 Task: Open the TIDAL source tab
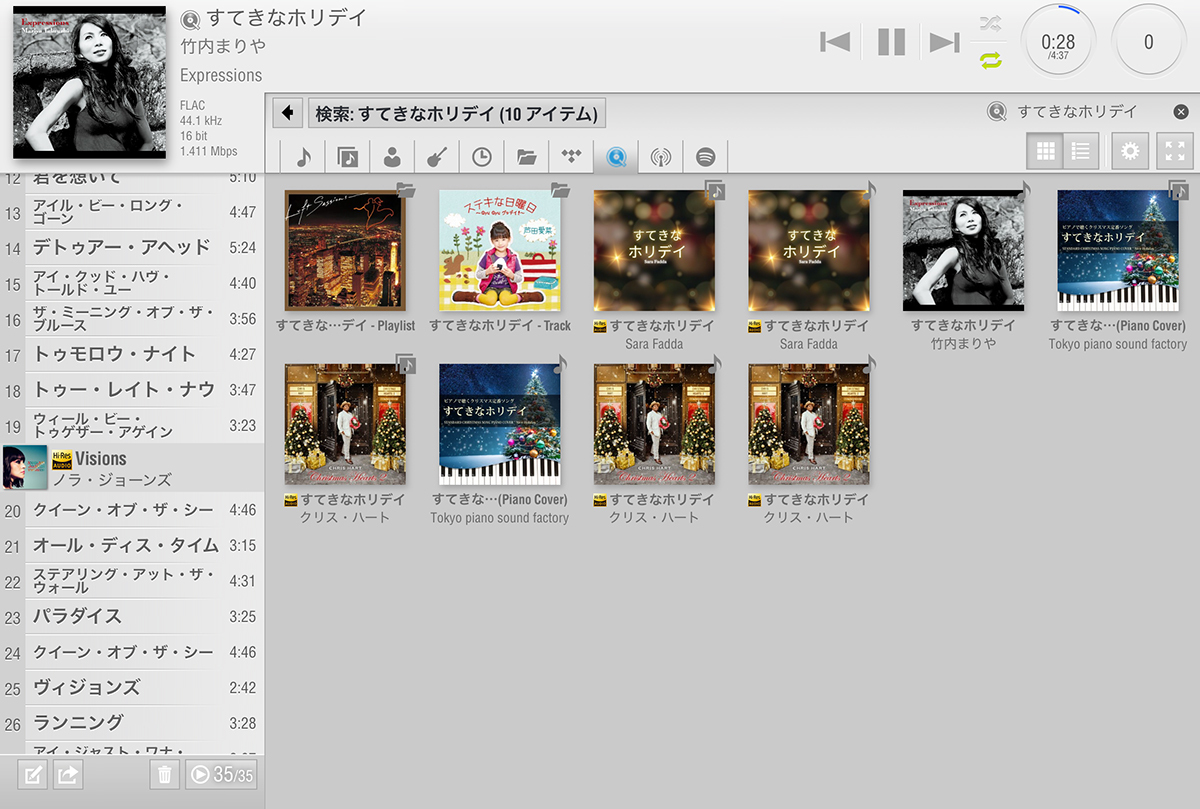click(x=571, y=157)
